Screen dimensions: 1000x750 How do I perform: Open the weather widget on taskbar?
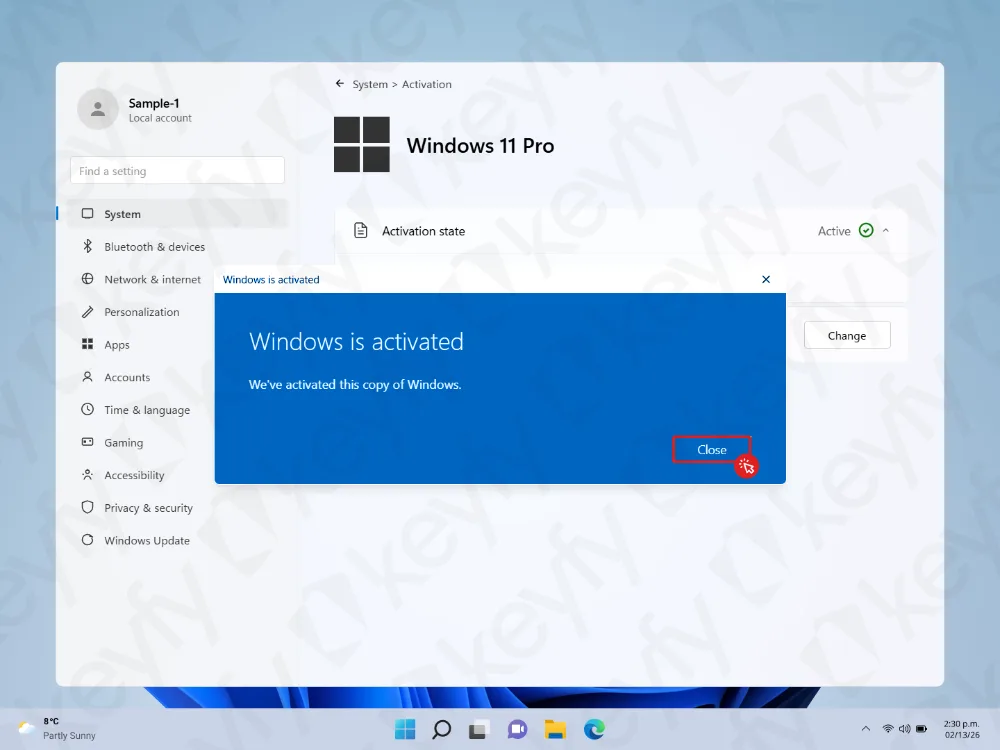tap(56, 728)
